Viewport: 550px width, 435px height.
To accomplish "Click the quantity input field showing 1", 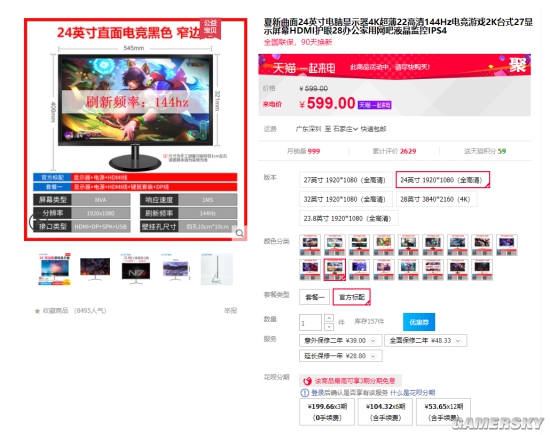I will pyautogui.click(x=310, y=323).
